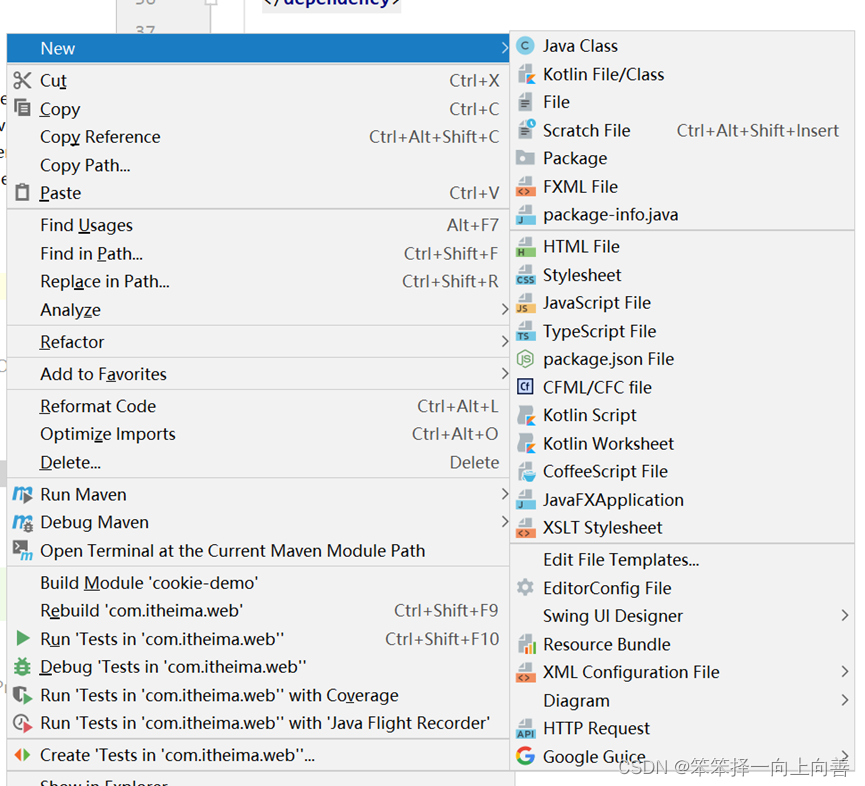Image resolution: width=865 pixels, height=786 pixels.
Task: Expand the New submenu arrow
Action: (x=504, y=48)
